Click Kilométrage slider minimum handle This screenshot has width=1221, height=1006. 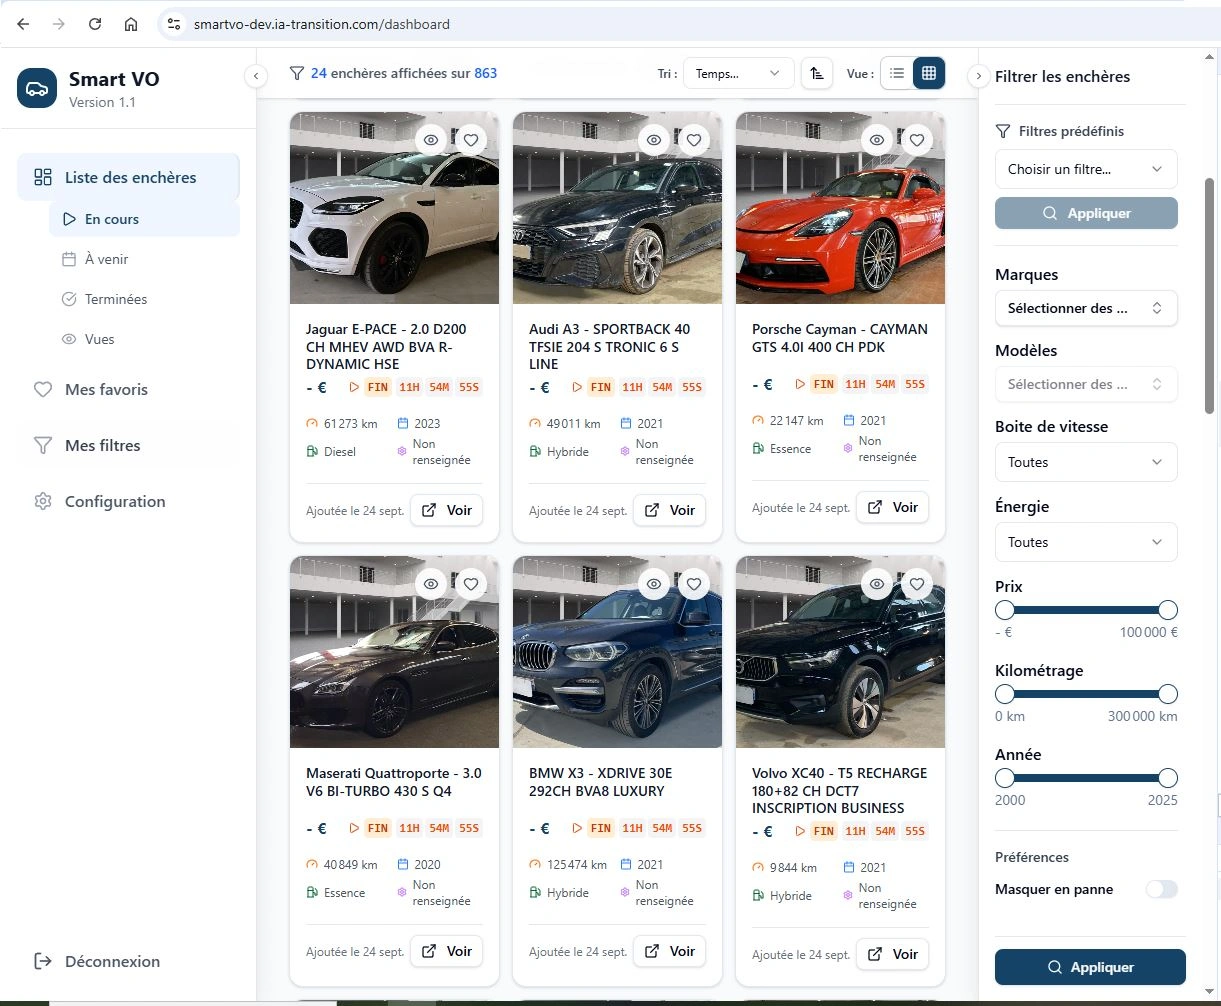point(1005,694)
